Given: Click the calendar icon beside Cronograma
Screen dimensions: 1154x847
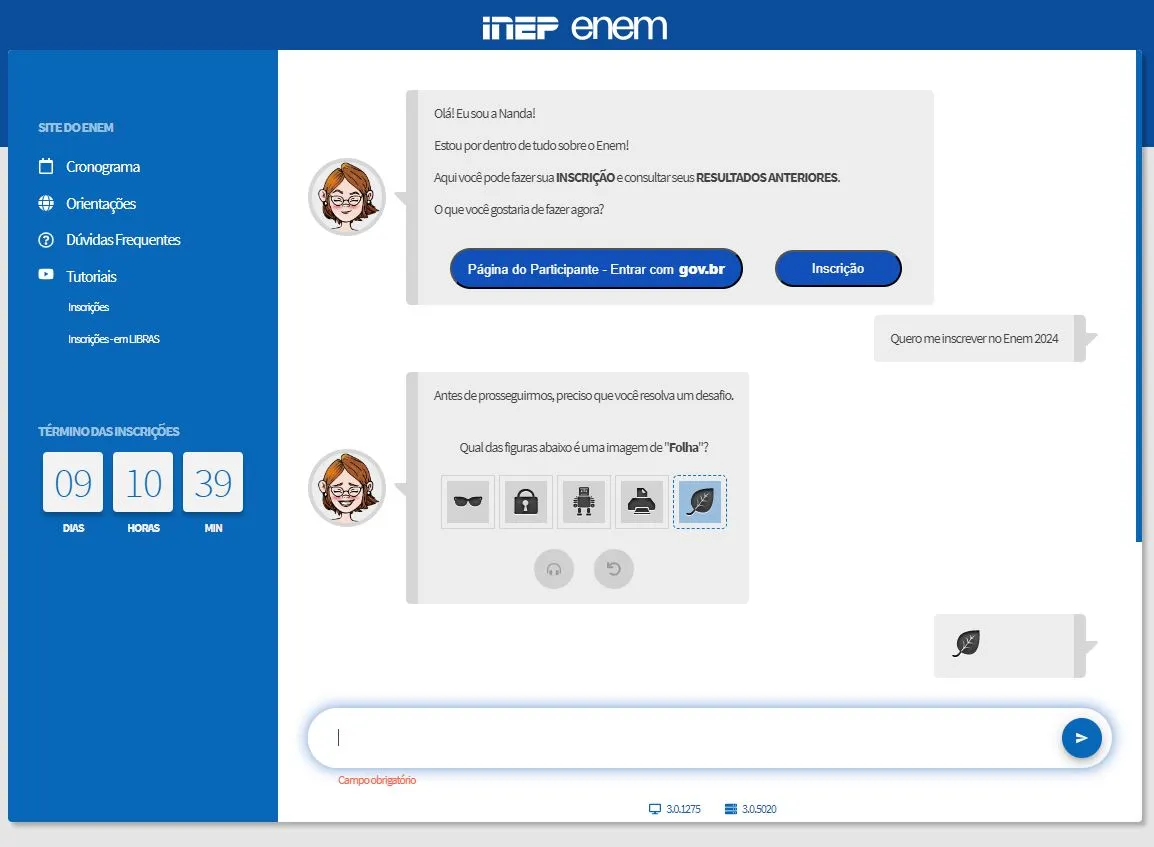Looking at the screenshot, I should pyautogui.click(x=46, y=166).
